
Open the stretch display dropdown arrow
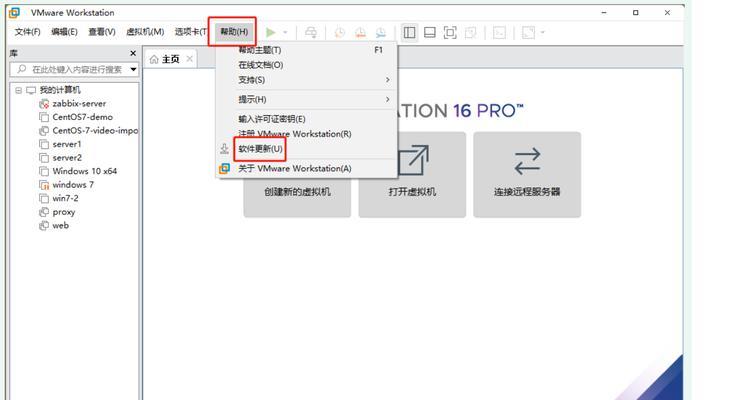tap(543, 32)
